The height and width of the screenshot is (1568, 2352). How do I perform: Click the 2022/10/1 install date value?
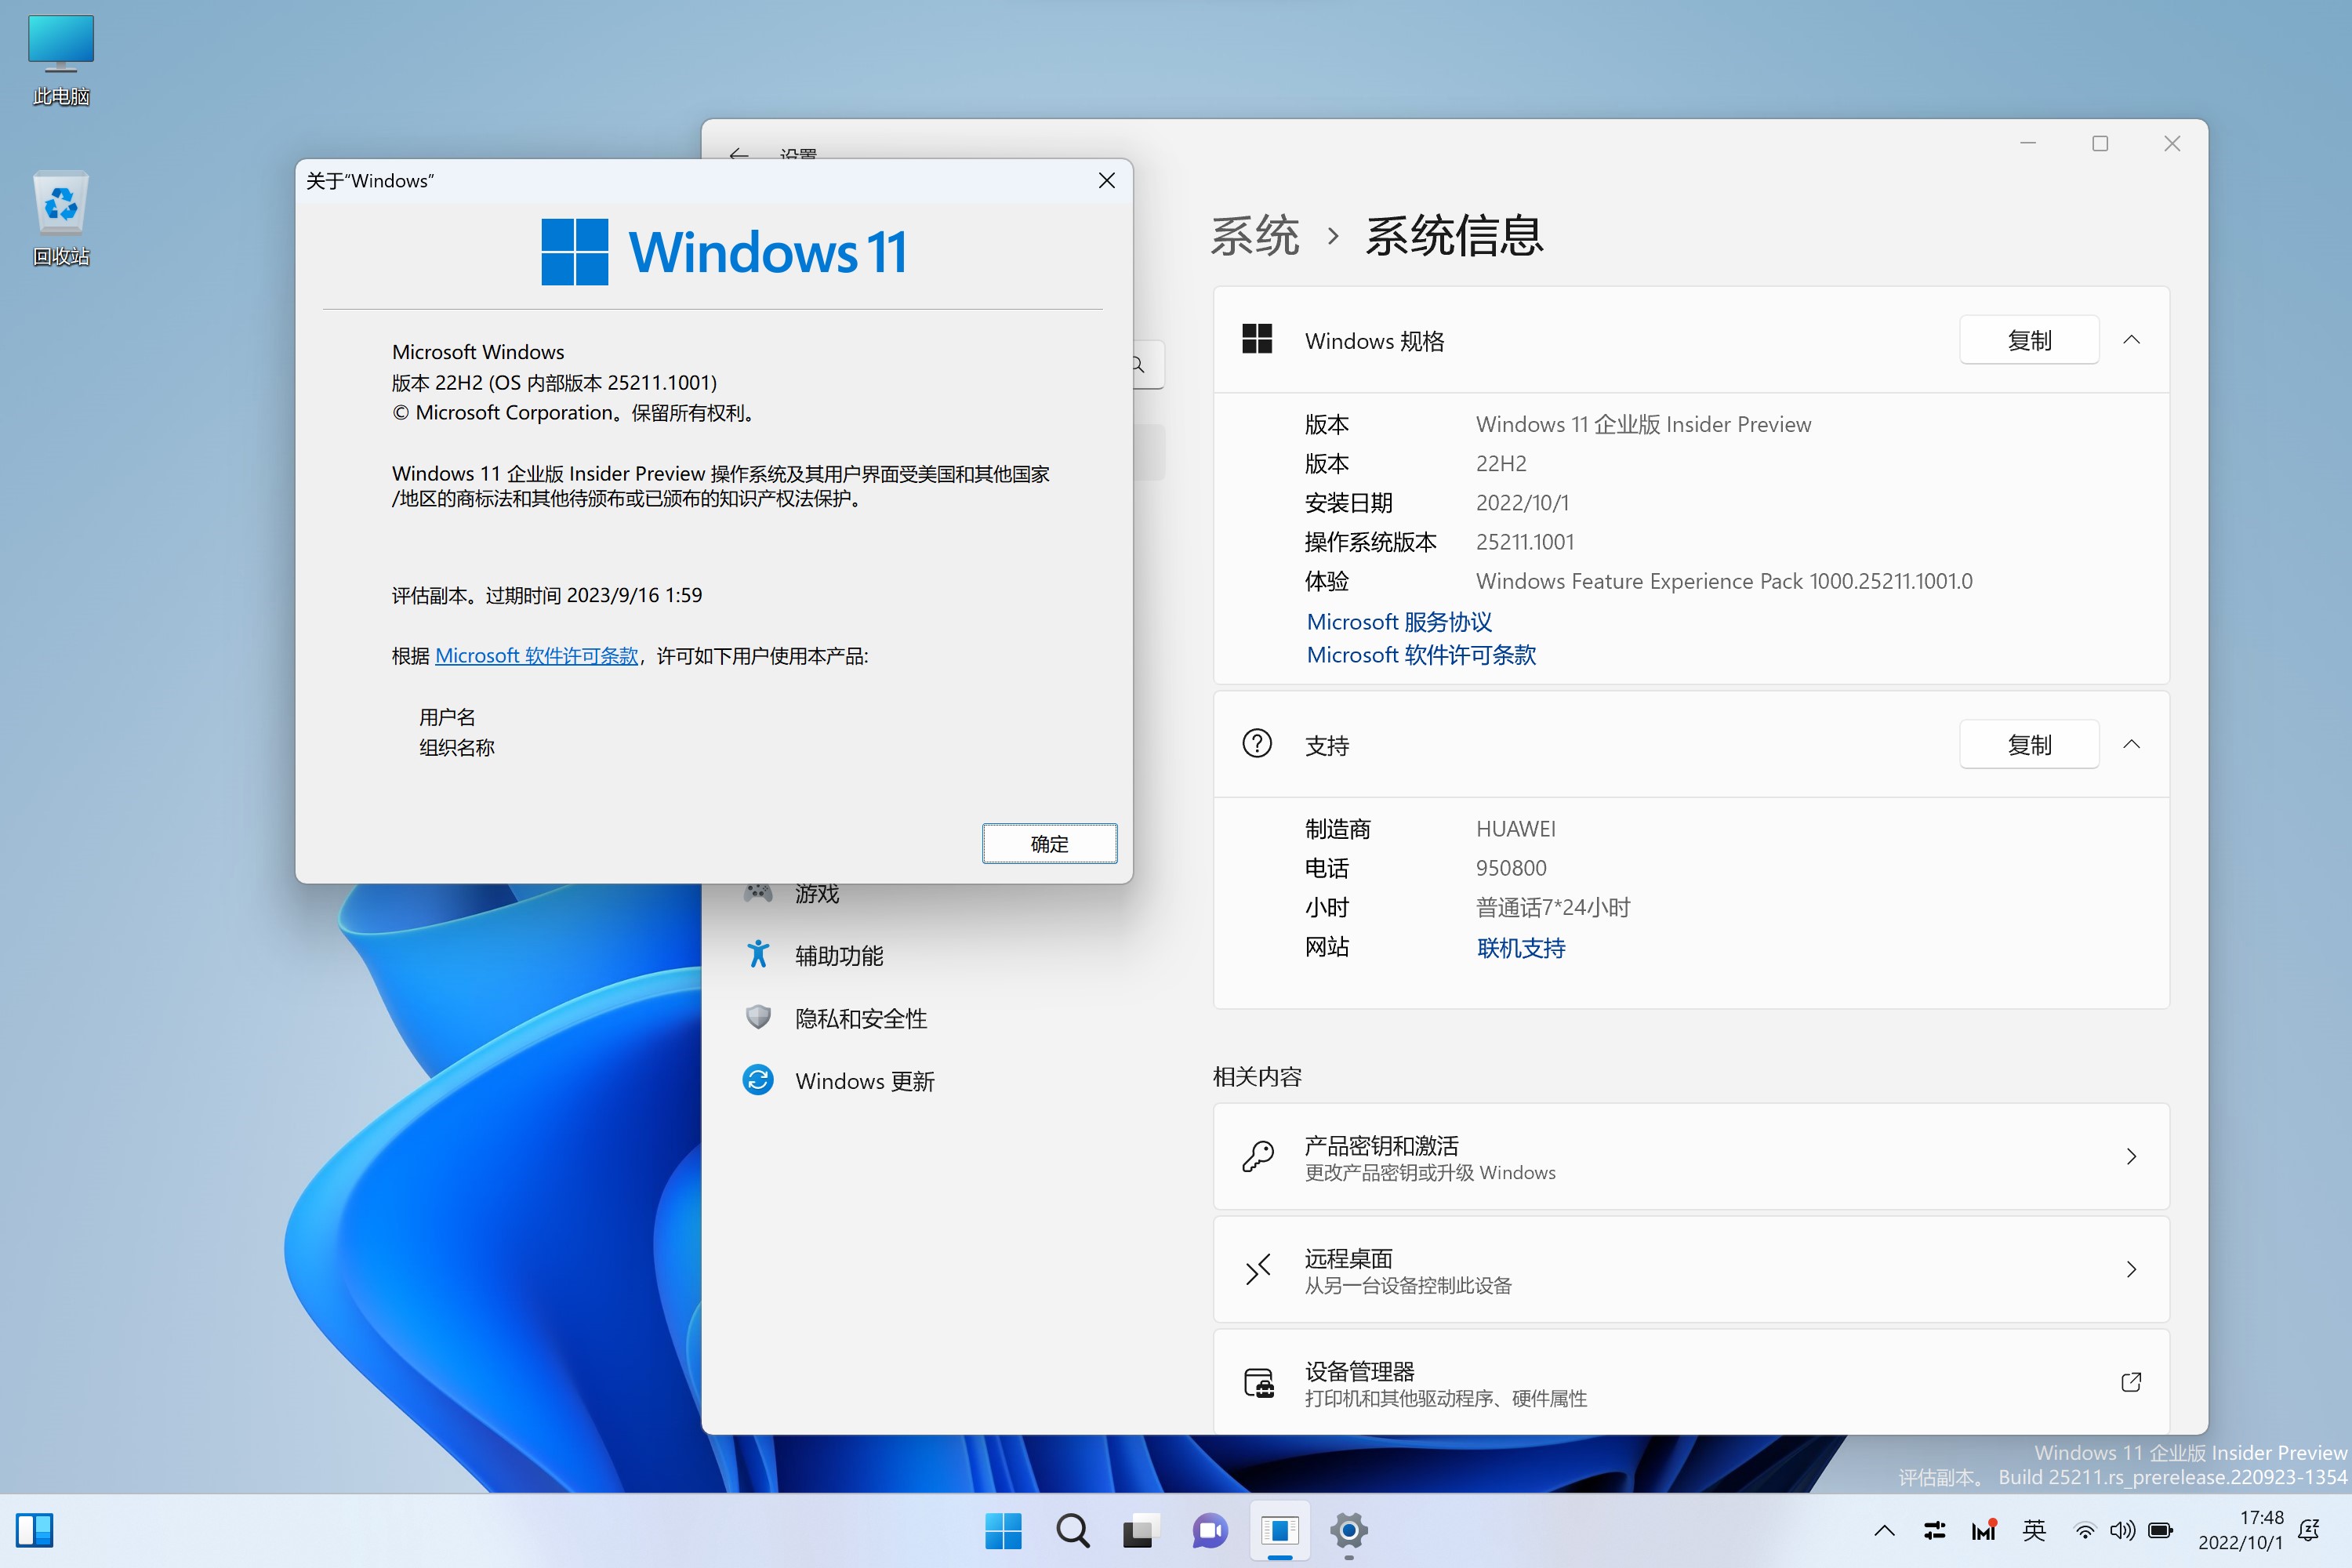[1522, 503]
